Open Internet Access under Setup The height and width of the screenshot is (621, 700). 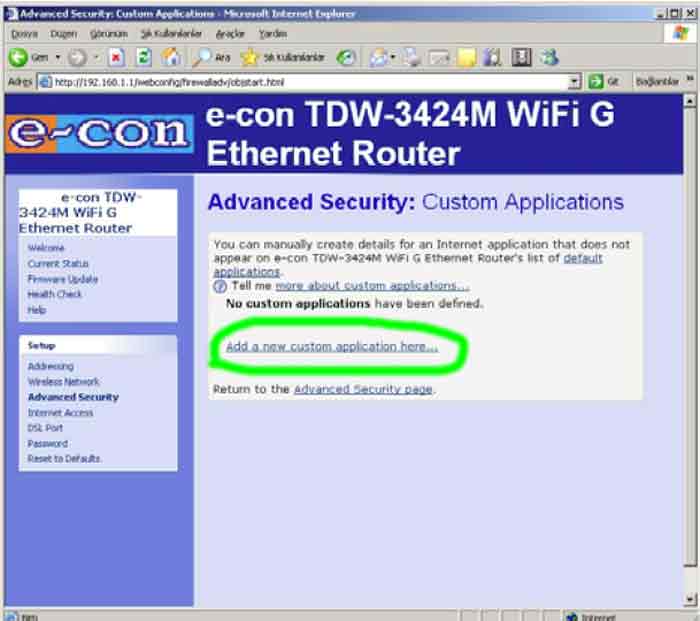tap(60, 413)
